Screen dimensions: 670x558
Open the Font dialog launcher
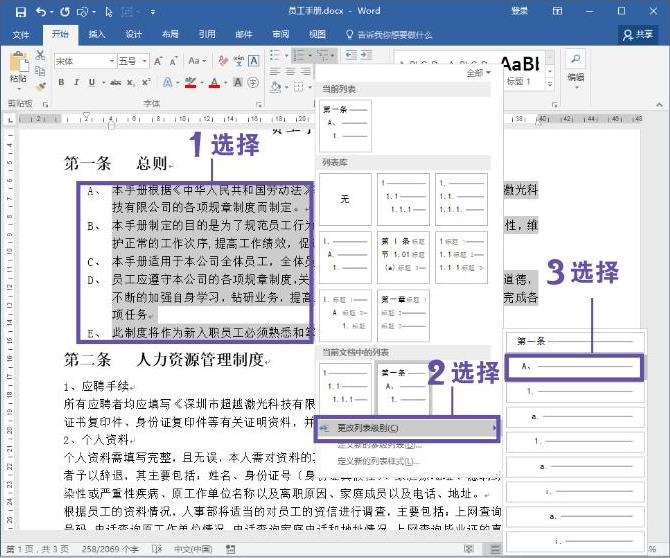(259, 104)
